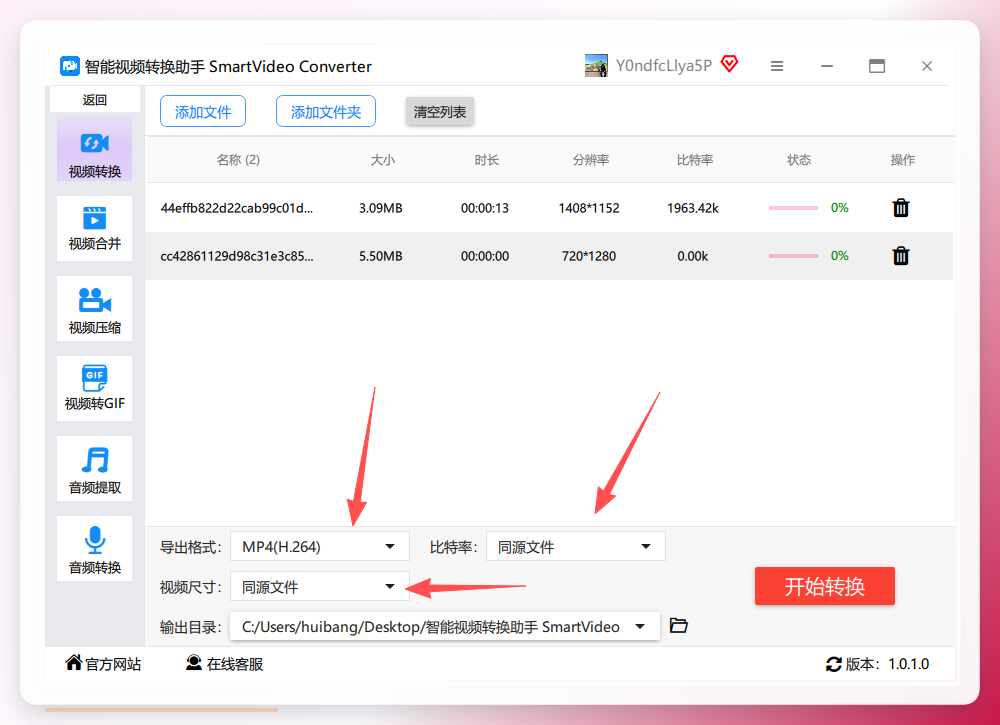Click the progress bar of 44effb822d22 row

coord(793,208)
